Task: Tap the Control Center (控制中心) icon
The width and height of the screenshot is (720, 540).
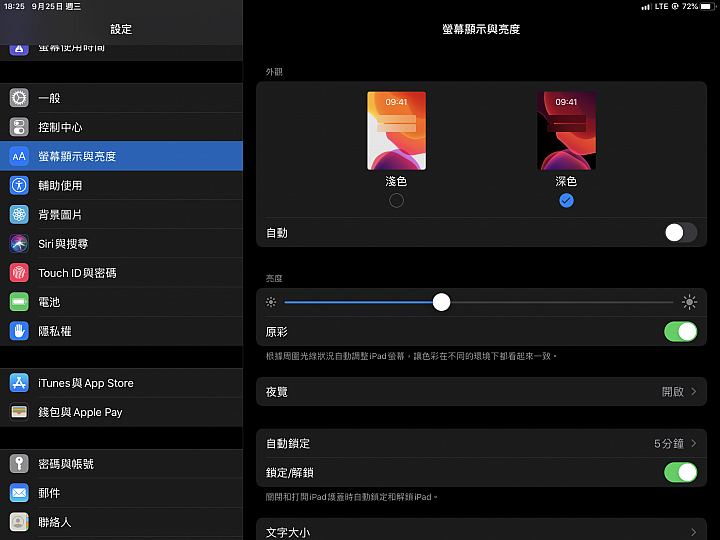Action: pyautogui.click(x=19, y=127)
